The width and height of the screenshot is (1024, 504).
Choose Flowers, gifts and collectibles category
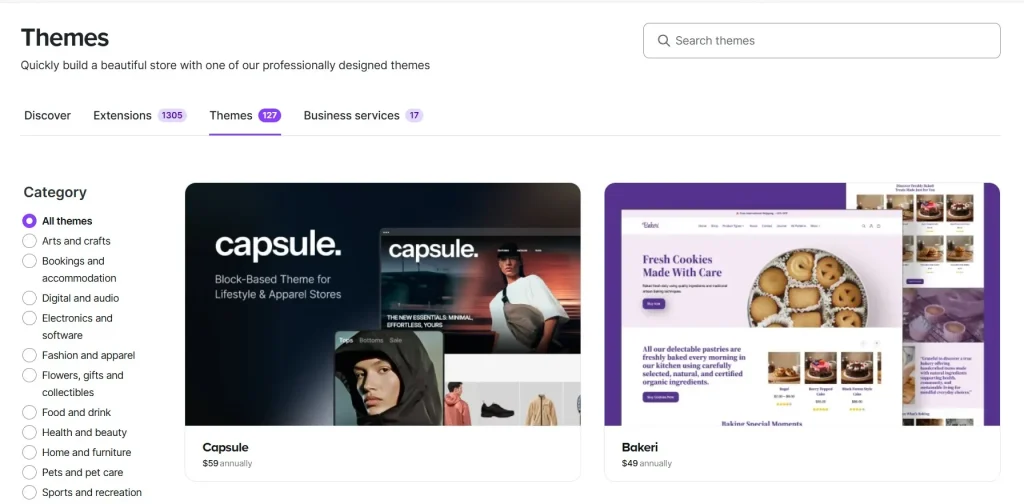[29, 375]
